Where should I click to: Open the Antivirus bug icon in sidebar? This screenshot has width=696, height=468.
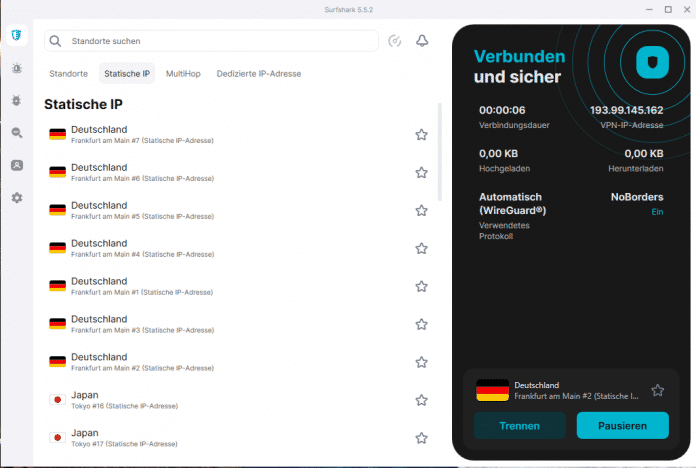pos(17,100)
